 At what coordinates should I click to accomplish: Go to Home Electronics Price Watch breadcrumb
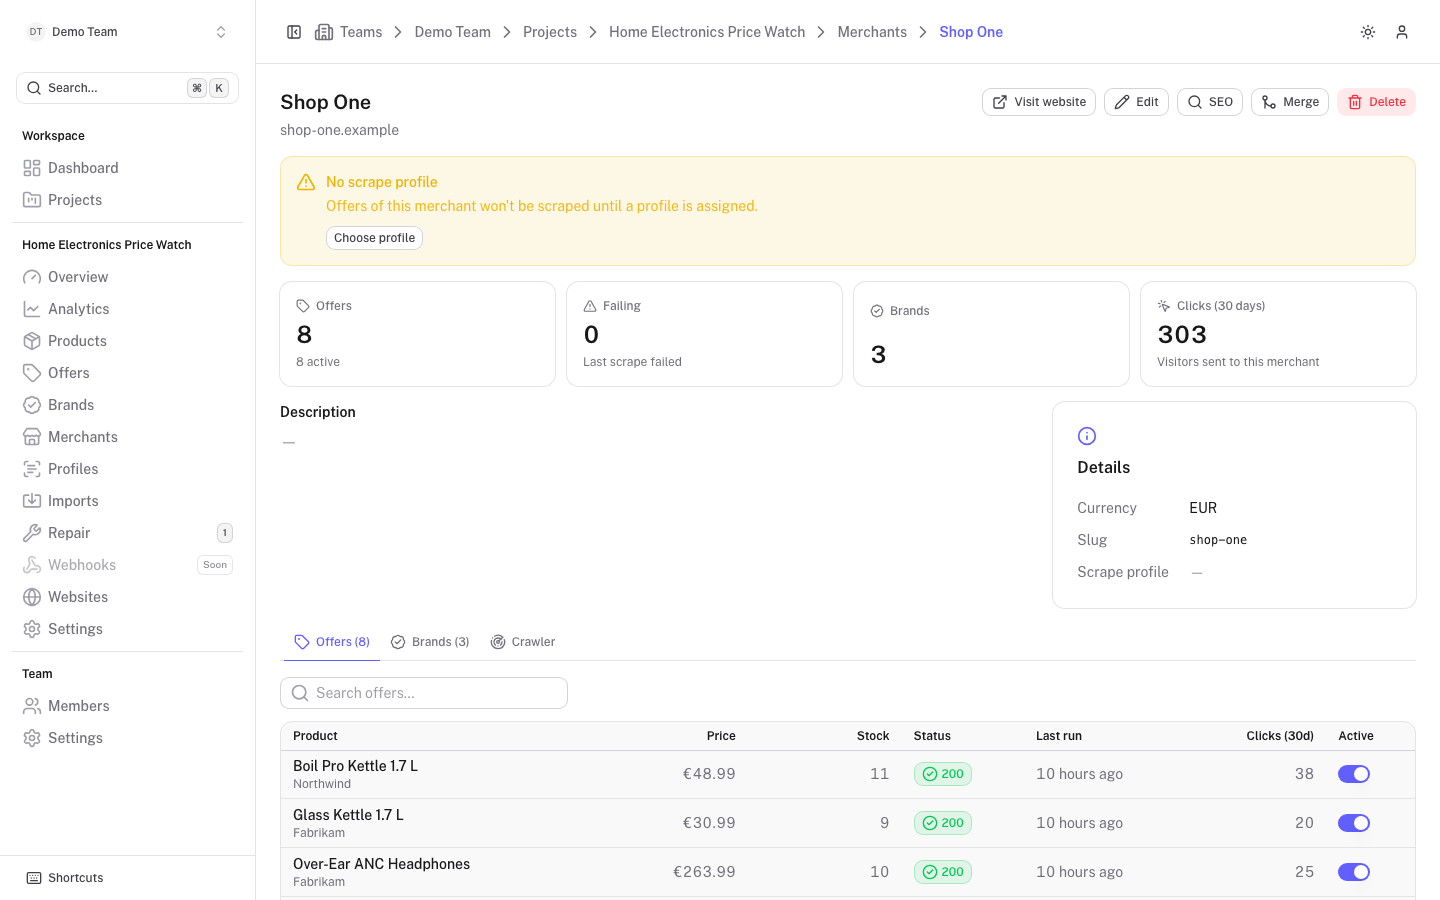(x=707, y=32)
